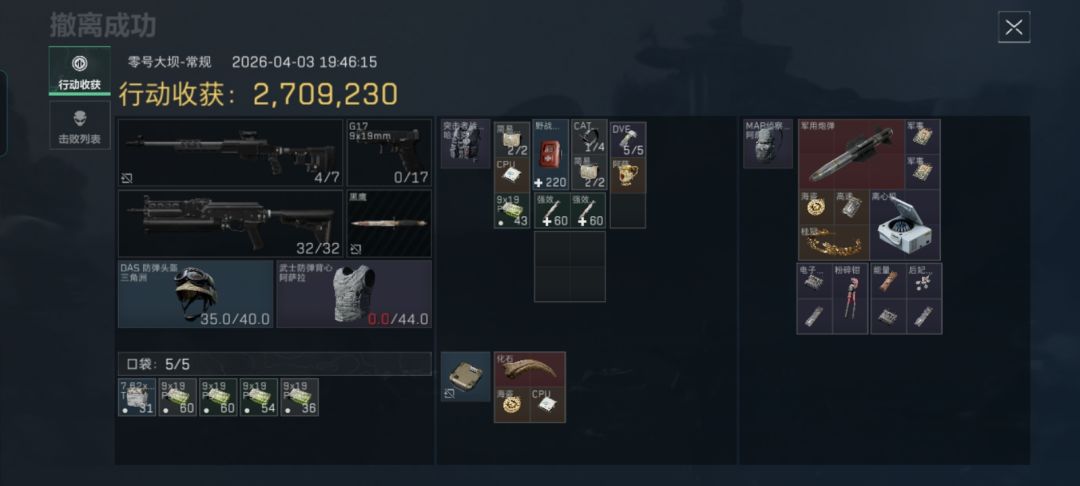Select the G17 9x19mm pistol slot

[389, 153]
